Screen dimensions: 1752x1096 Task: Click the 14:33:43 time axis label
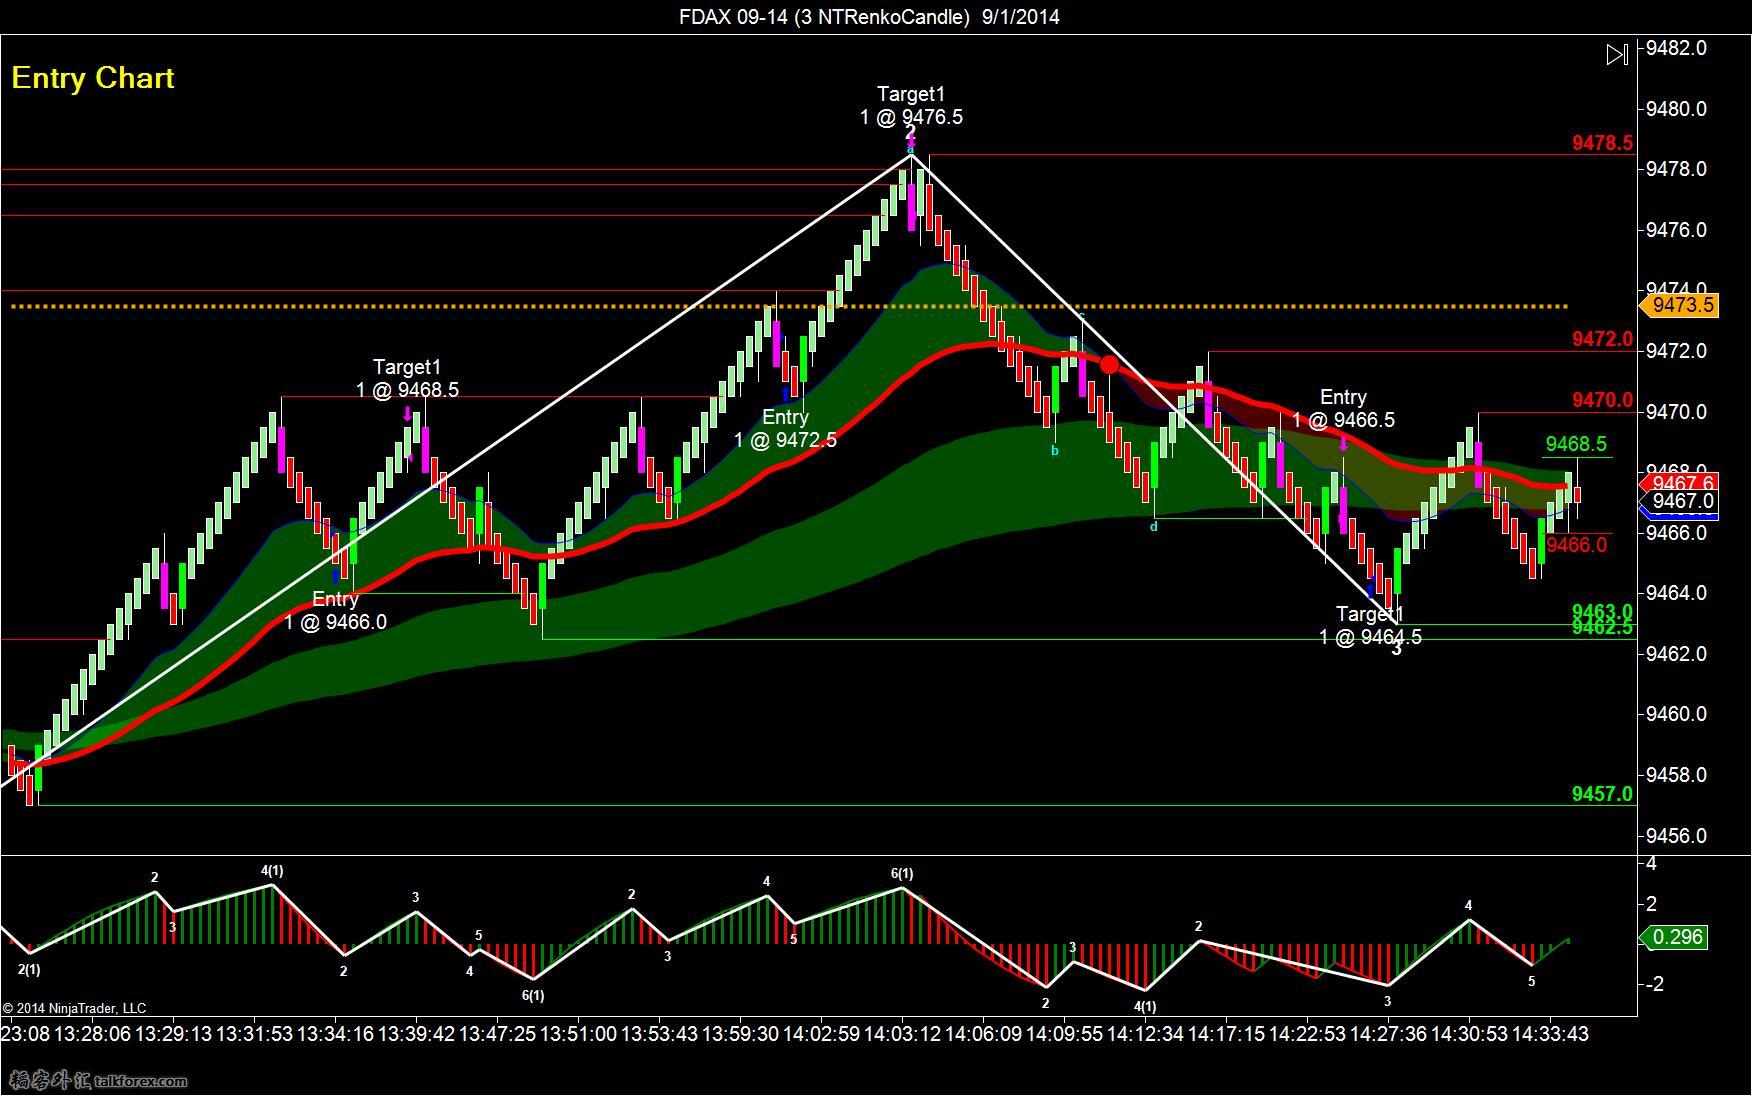(x=1550, y=1034)
